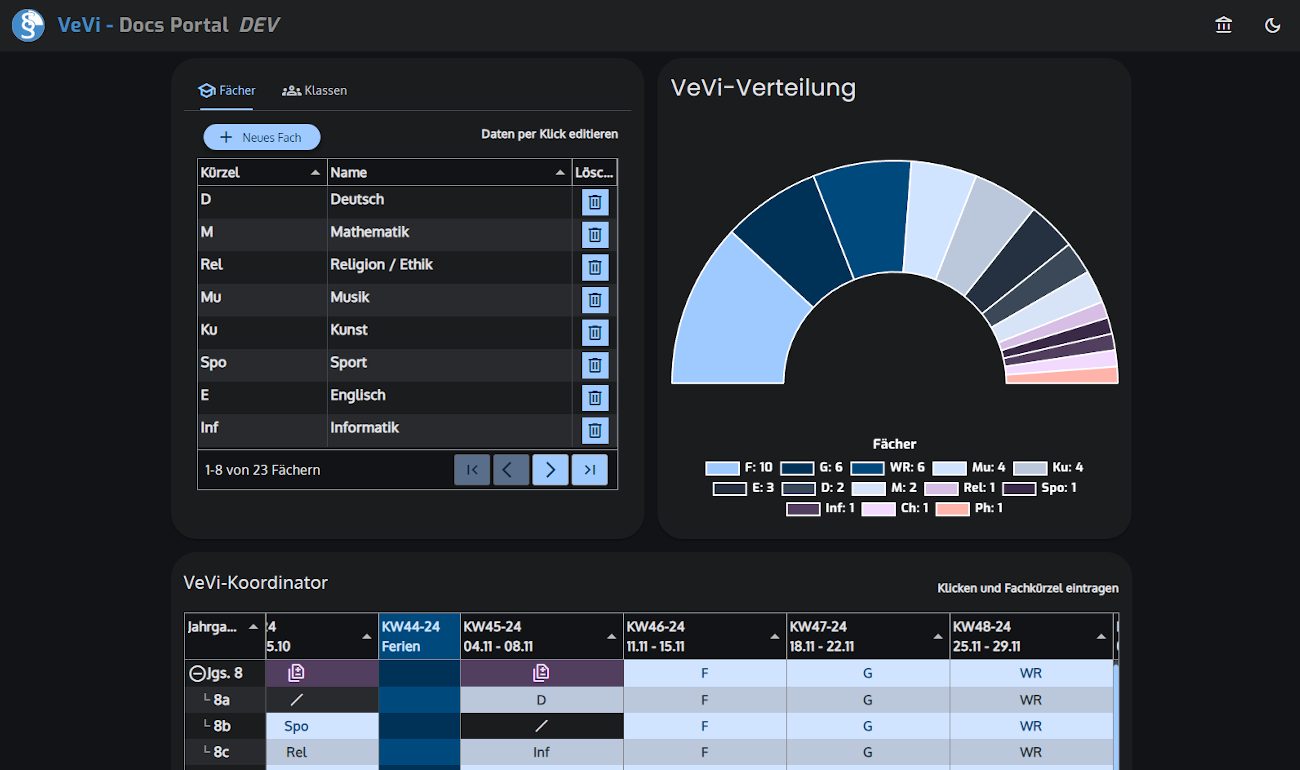Viewport: 1300px width, 770px height.
Task: Click the VeVi logo icon
Action: pyautogui.click(x=28, y=25)
